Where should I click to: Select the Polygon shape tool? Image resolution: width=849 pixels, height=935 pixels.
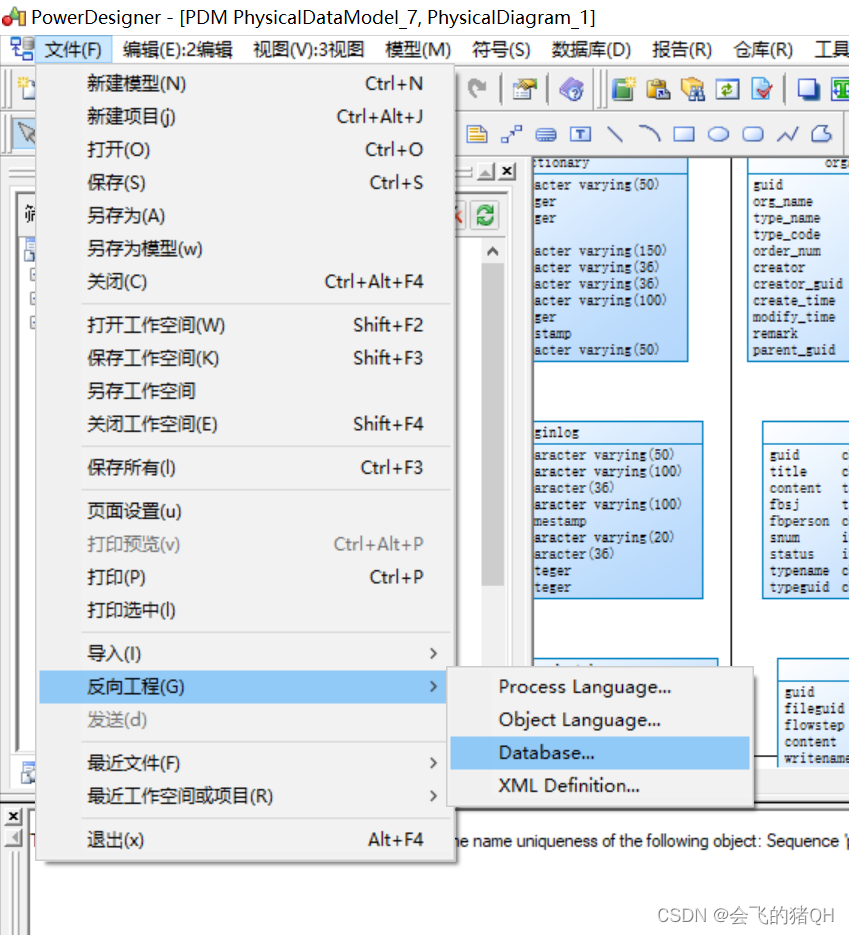[x=822, y=134]
